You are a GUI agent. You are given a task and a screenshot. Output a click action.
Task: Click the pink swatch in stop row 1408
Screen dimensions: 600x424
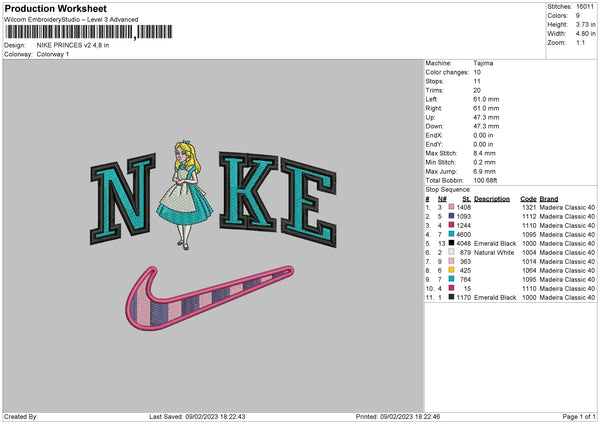coord(451,207)
